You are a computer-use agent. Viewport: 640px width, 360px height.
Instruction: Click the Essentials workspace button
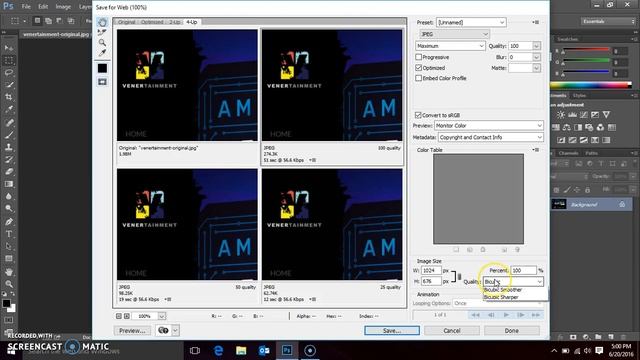tap(609, 21)
